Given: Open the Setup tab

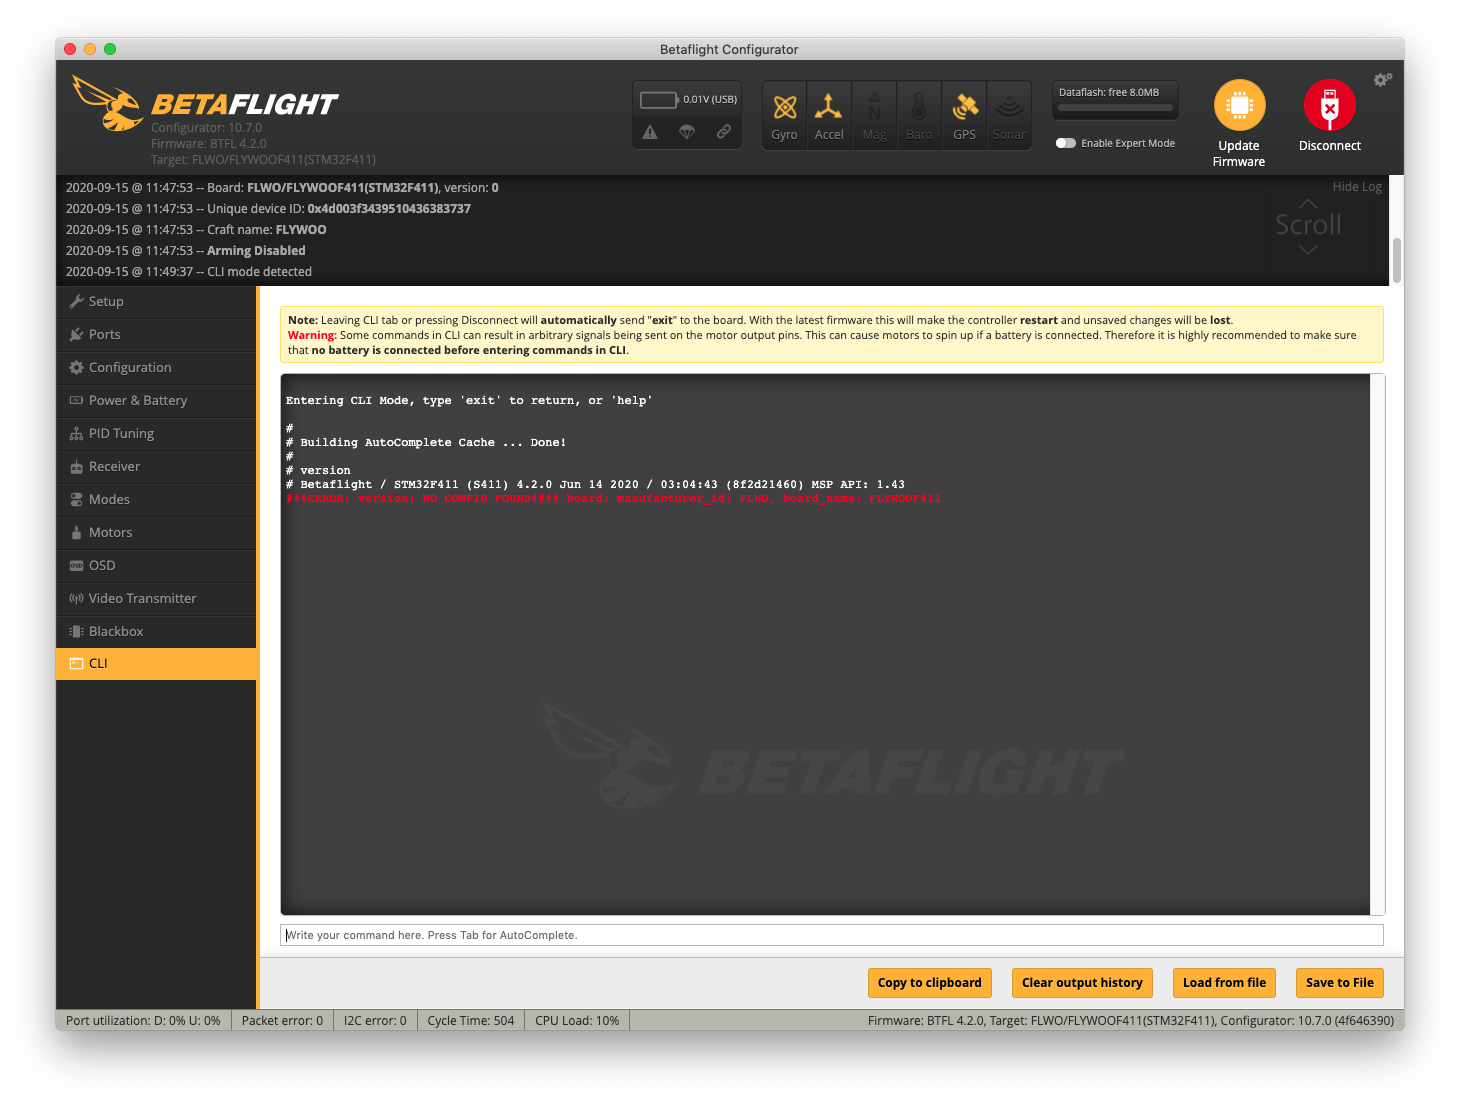Looking at the screenshot, I should click(x=157, y=301).
